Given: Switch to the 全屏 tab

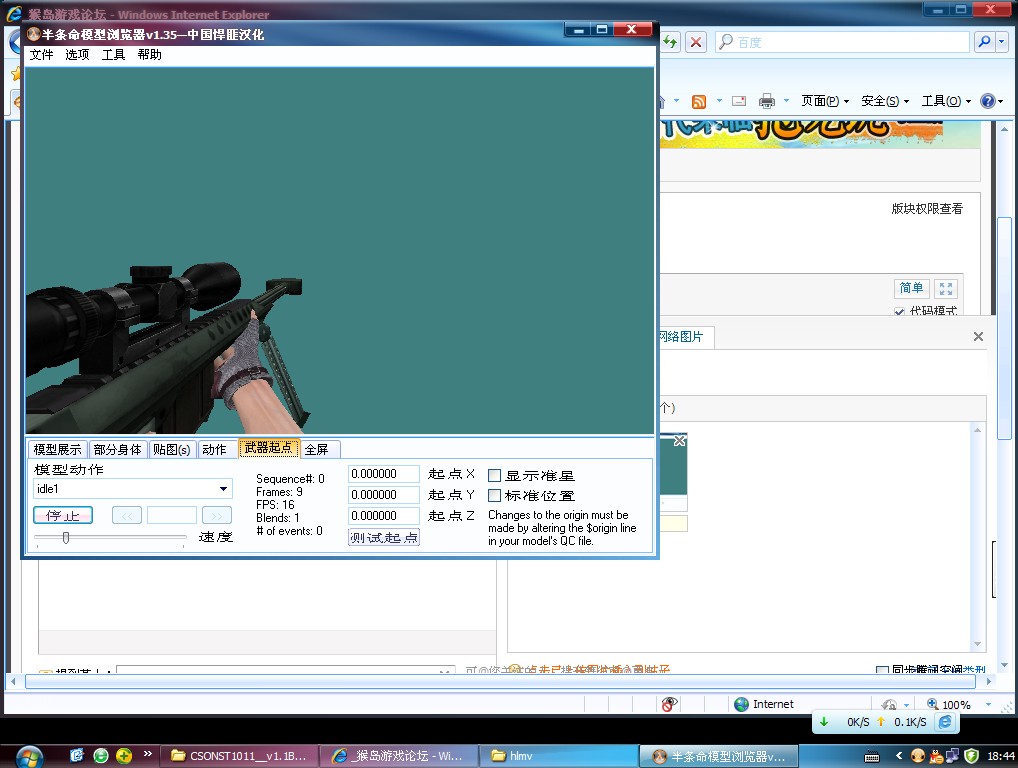Looking at the screenshot, I should pyautogui.click(x=317, y=449).
